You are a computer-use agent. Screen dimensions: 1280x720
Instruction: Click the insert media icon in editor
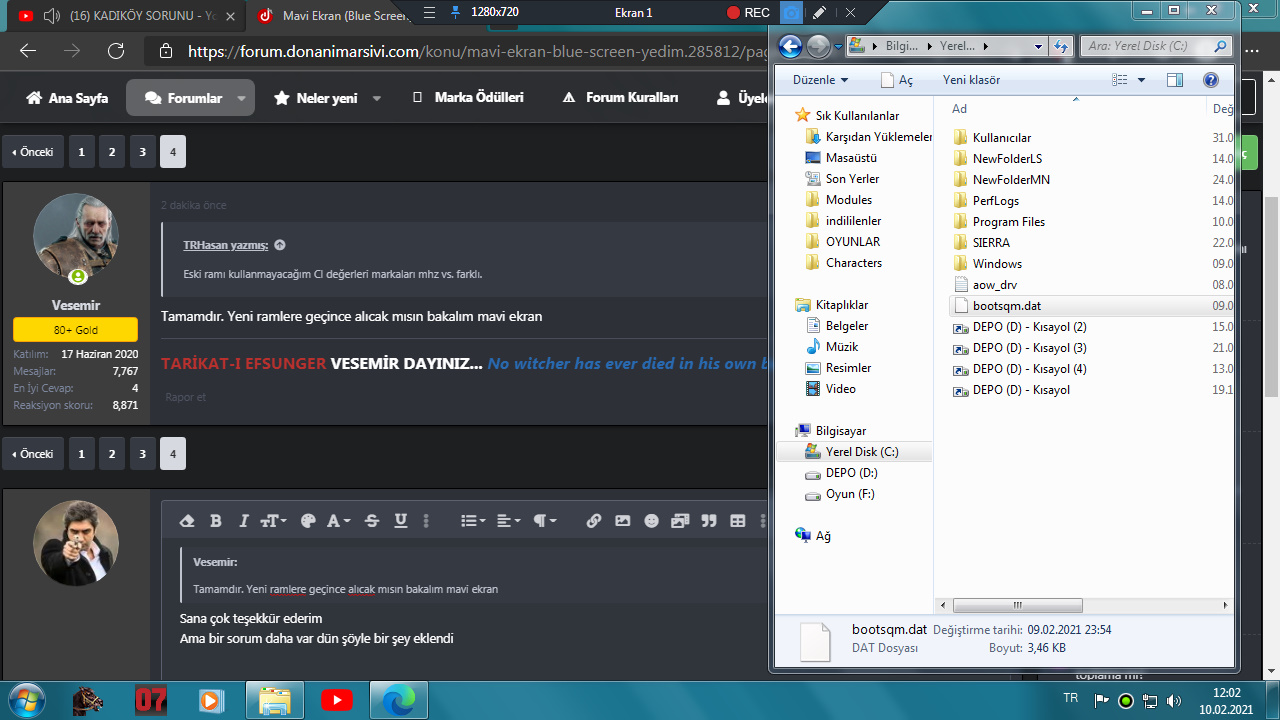[x=681, y=521]
